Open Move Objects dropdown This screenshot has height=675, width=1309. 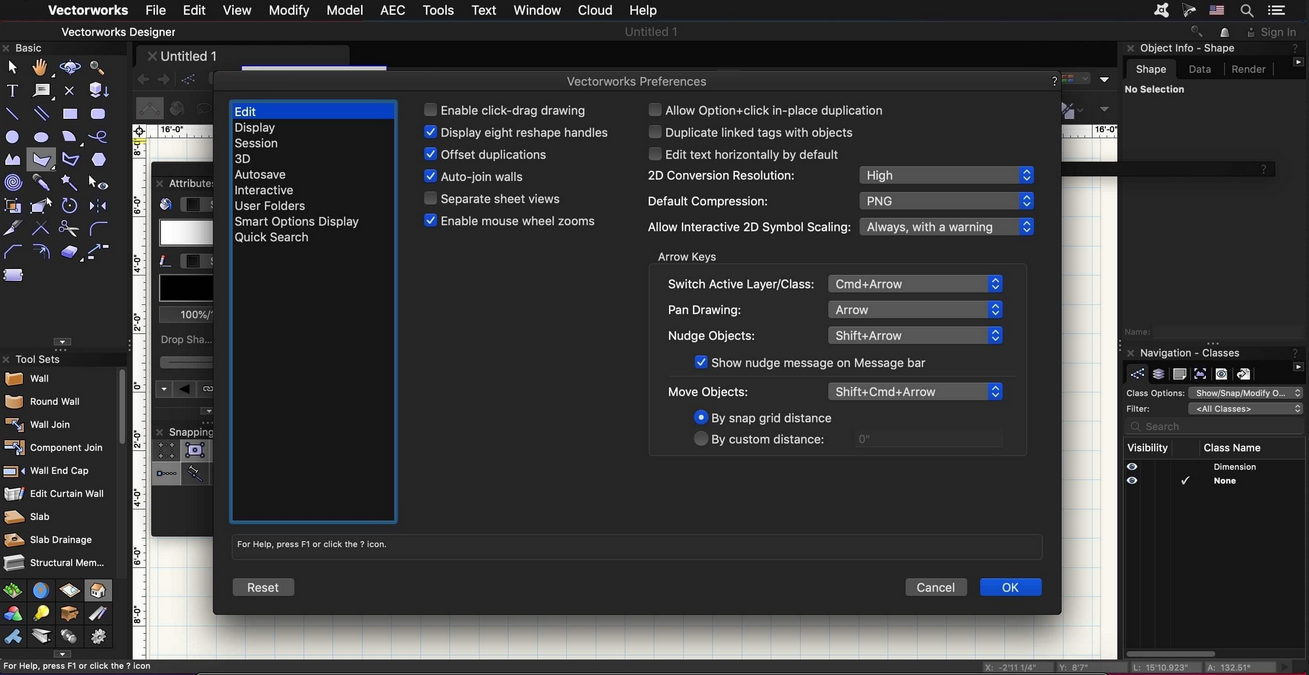coord(915,392)
